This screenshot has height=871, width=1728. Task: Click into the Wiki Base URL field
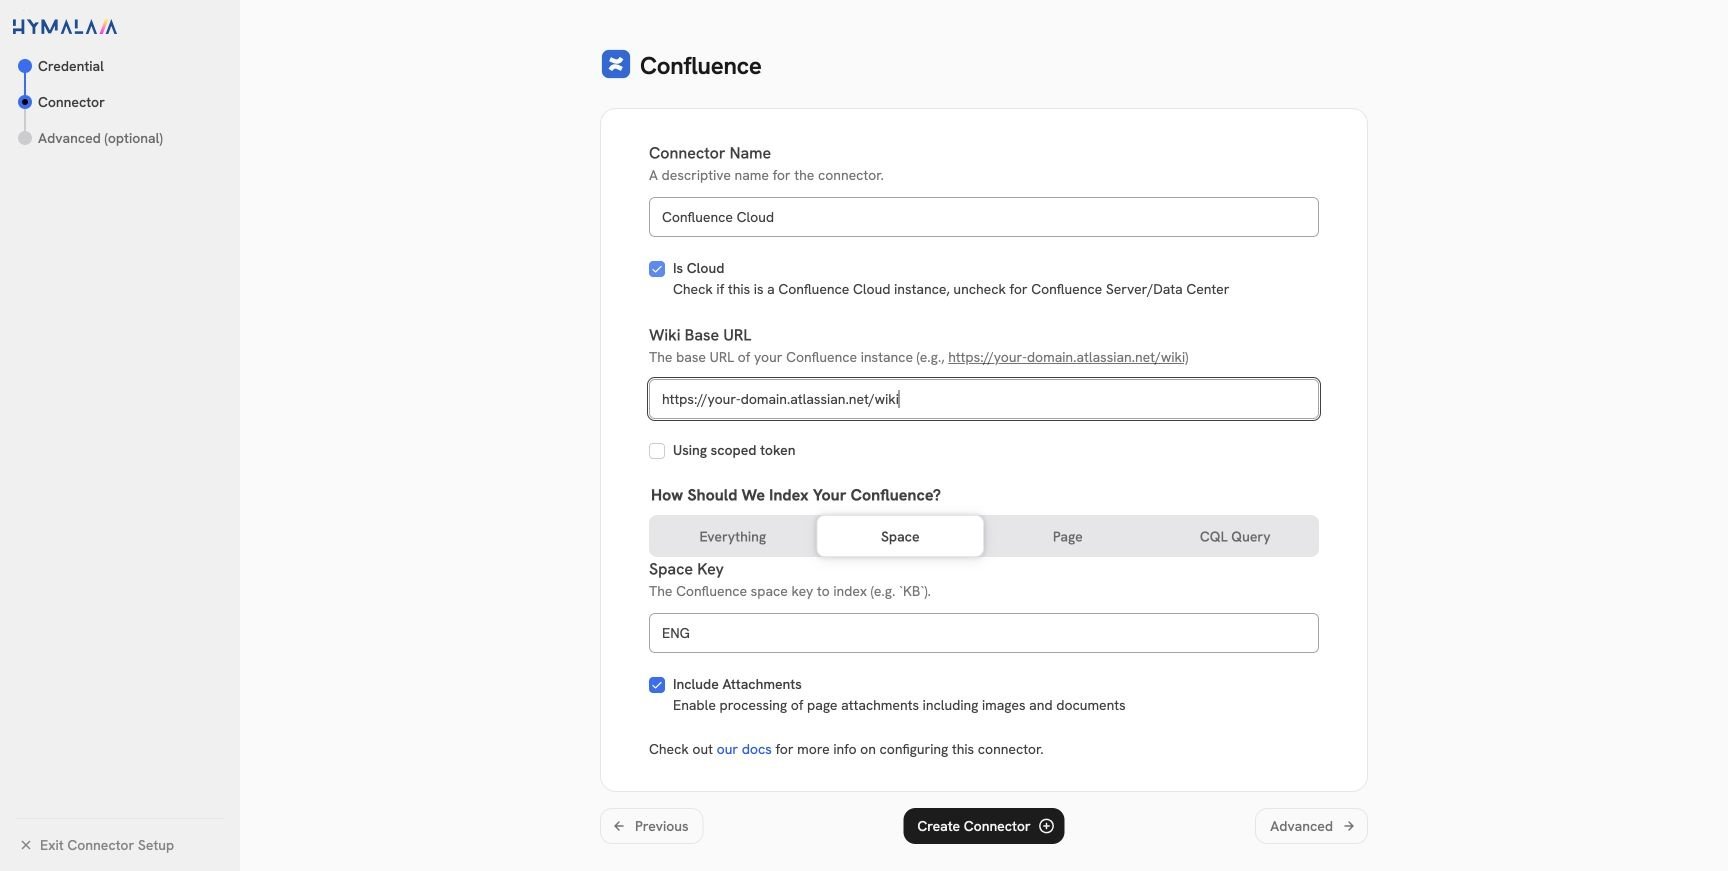[x=984, y=399]
